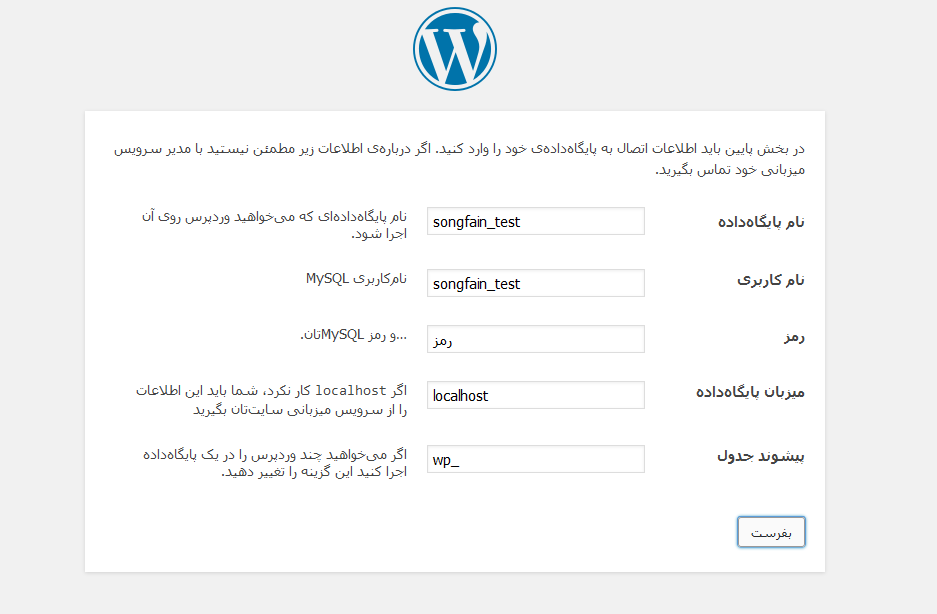Click the رمز field label
Image resolution: width=937 pixels, height=614 pixels.
tap(794, 337)
